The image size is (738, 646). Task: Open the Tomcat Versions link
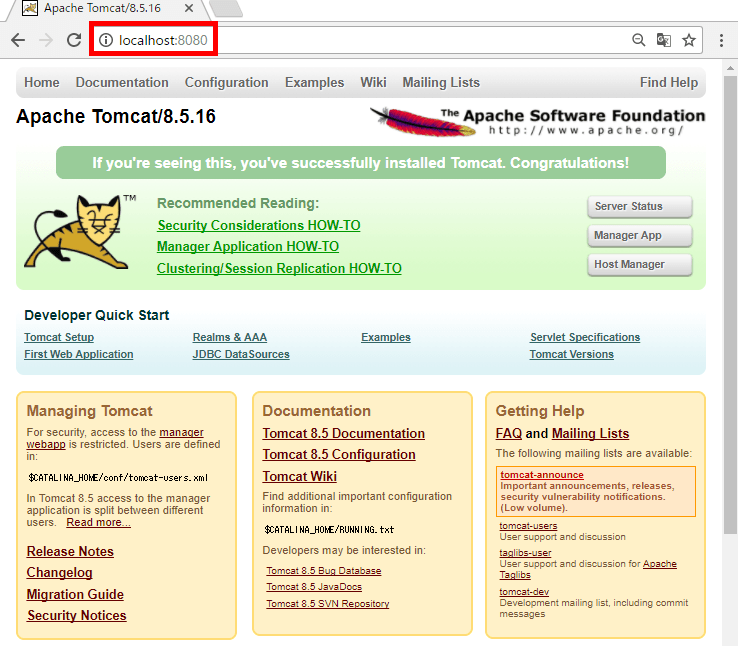click(x=571, y=354)
